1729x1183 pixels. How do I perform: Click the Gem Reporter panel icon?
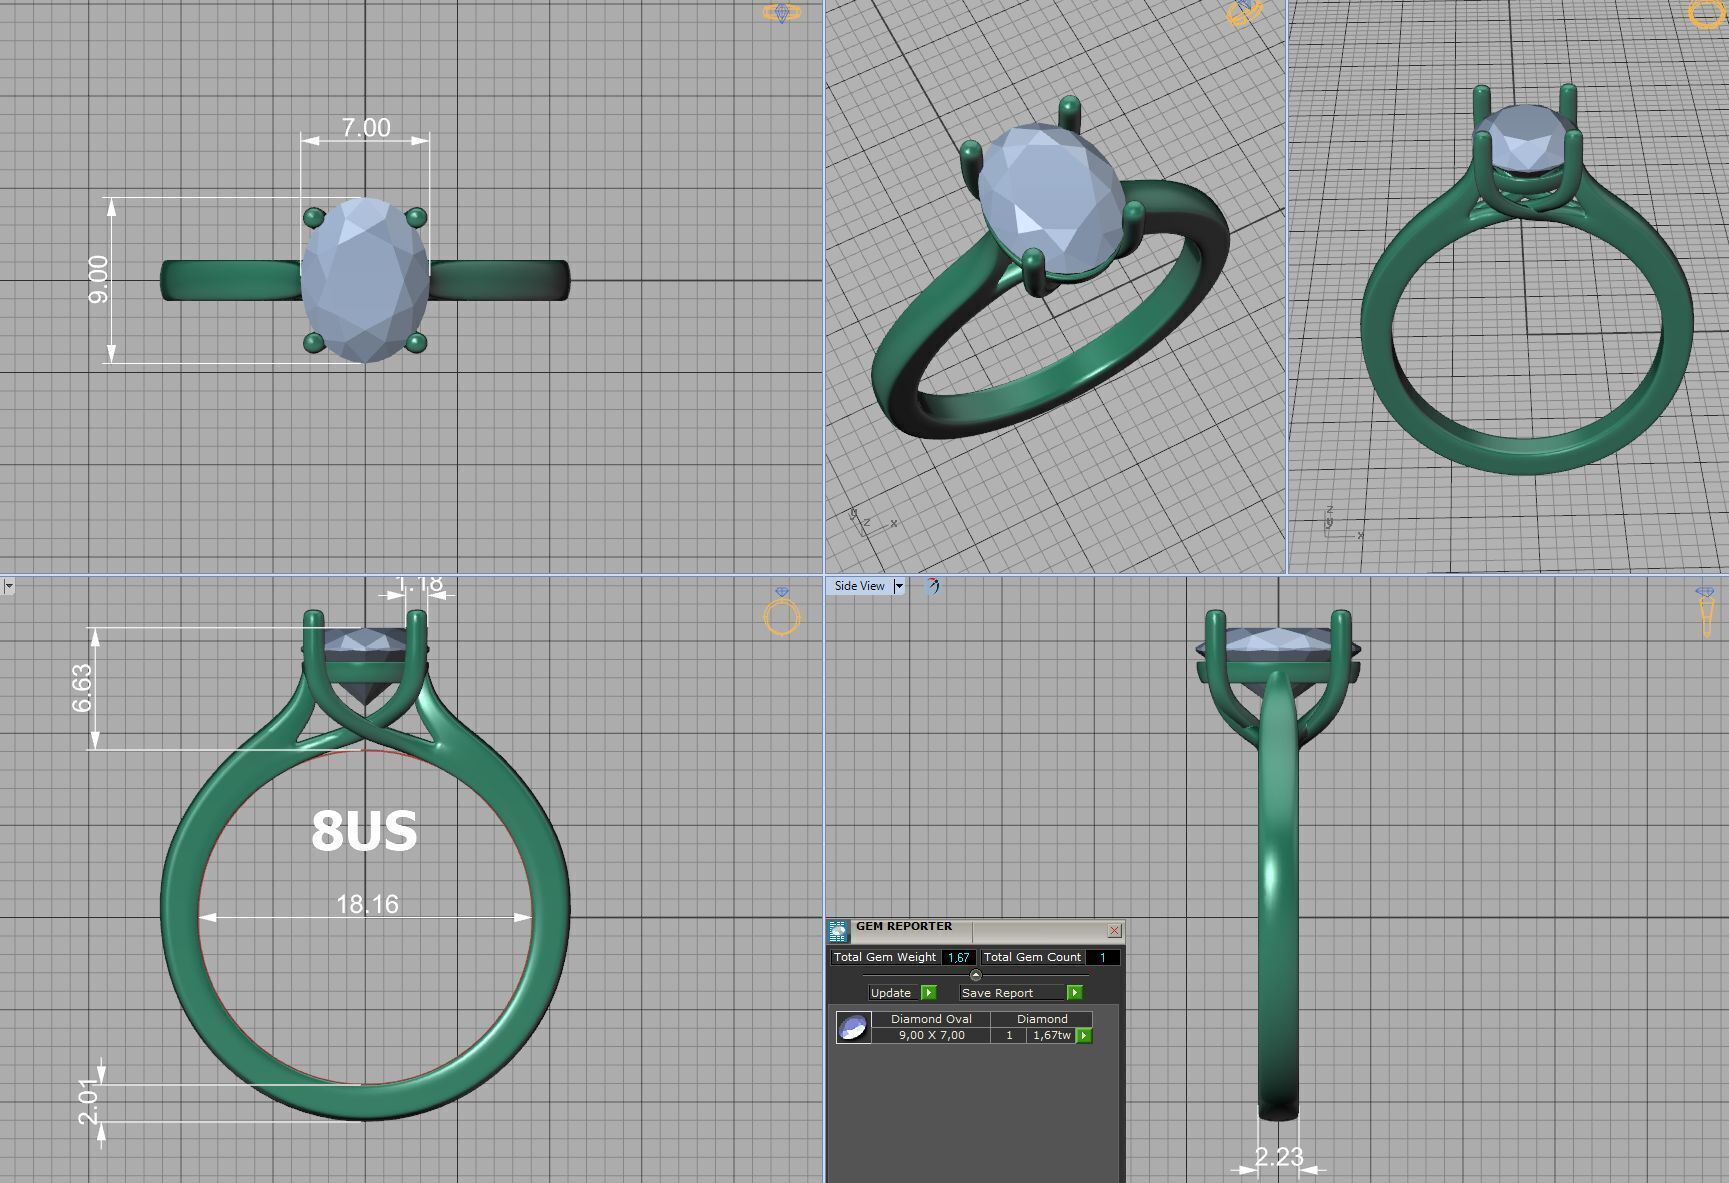[838, 932]
